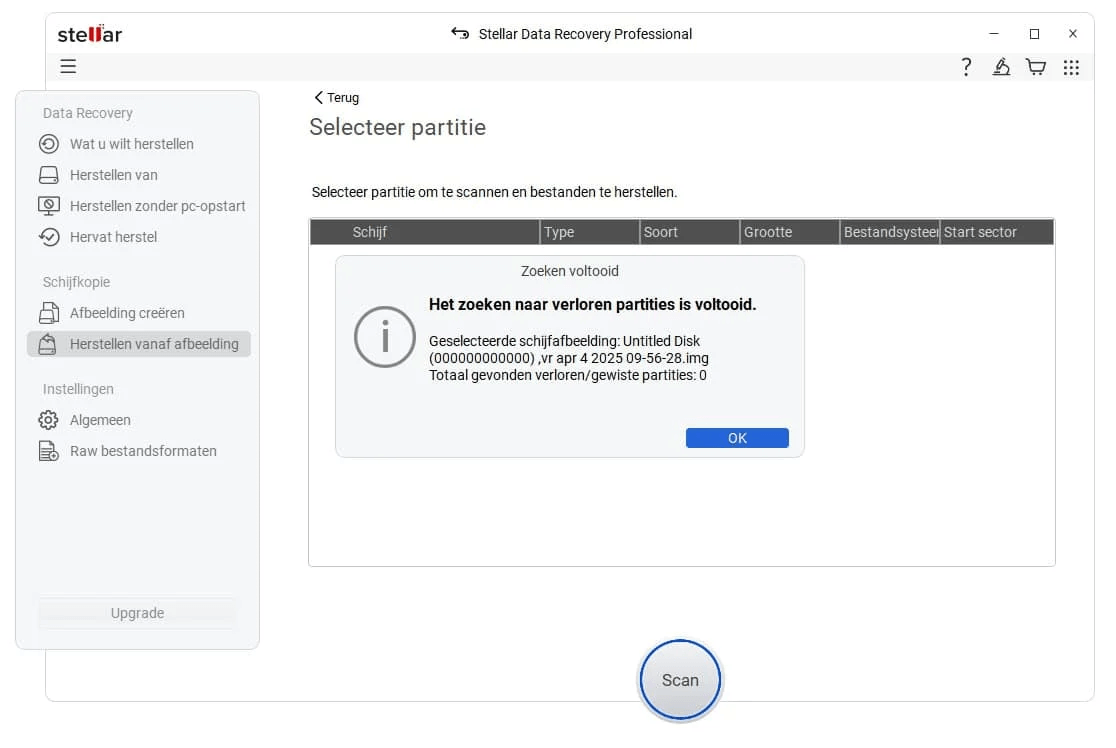
Task: Click 'Totaal gevonden verloren/gewiste partities: 0' text
Action: pyautogui.click(x=568, y=375)
